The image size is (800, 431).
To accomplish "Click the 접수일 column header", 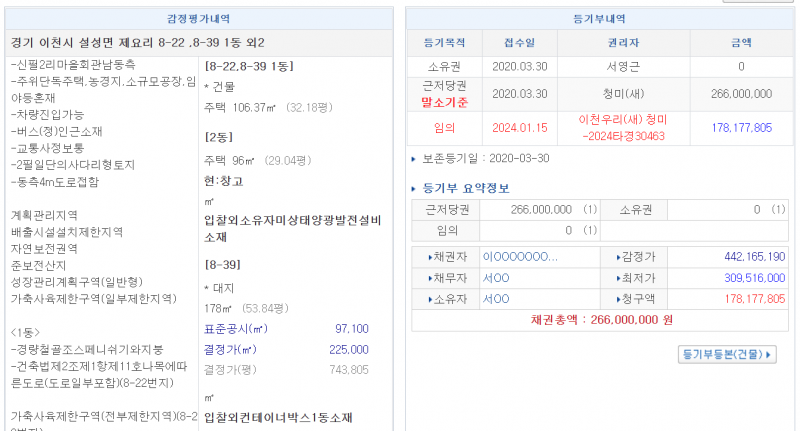I will 519,44.
